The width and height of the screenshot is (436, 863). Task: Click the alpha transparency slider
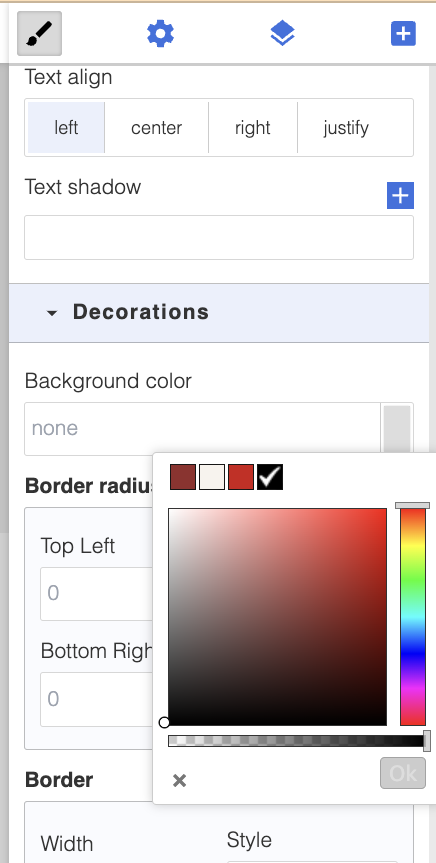tap(296, 741)
